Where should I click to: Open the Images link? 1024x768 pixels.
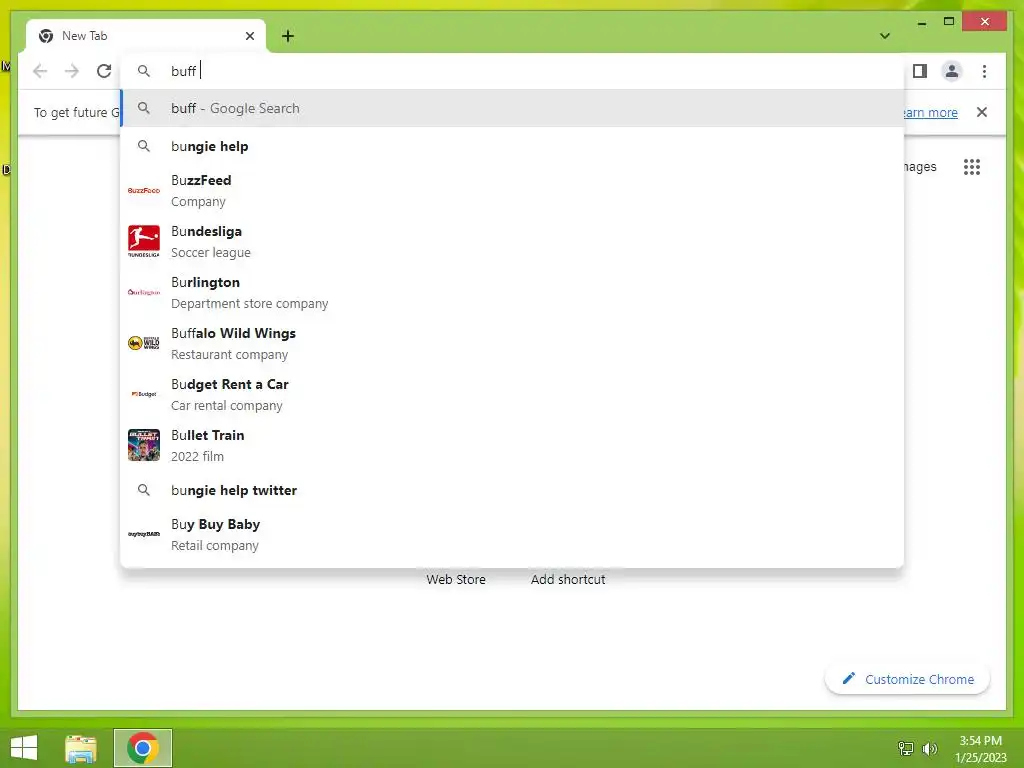tap(920, 167)
